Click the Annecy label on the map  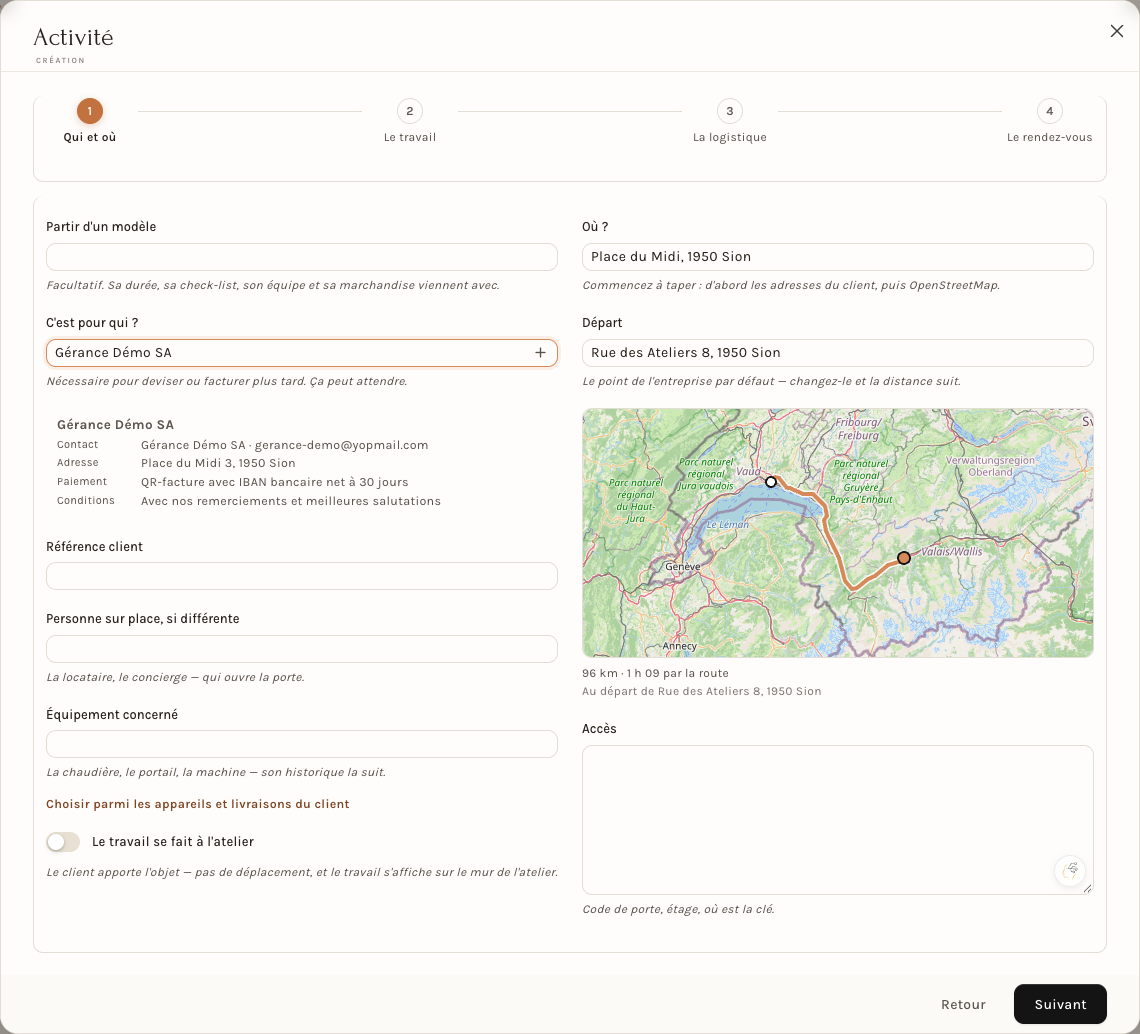(680, 646)
